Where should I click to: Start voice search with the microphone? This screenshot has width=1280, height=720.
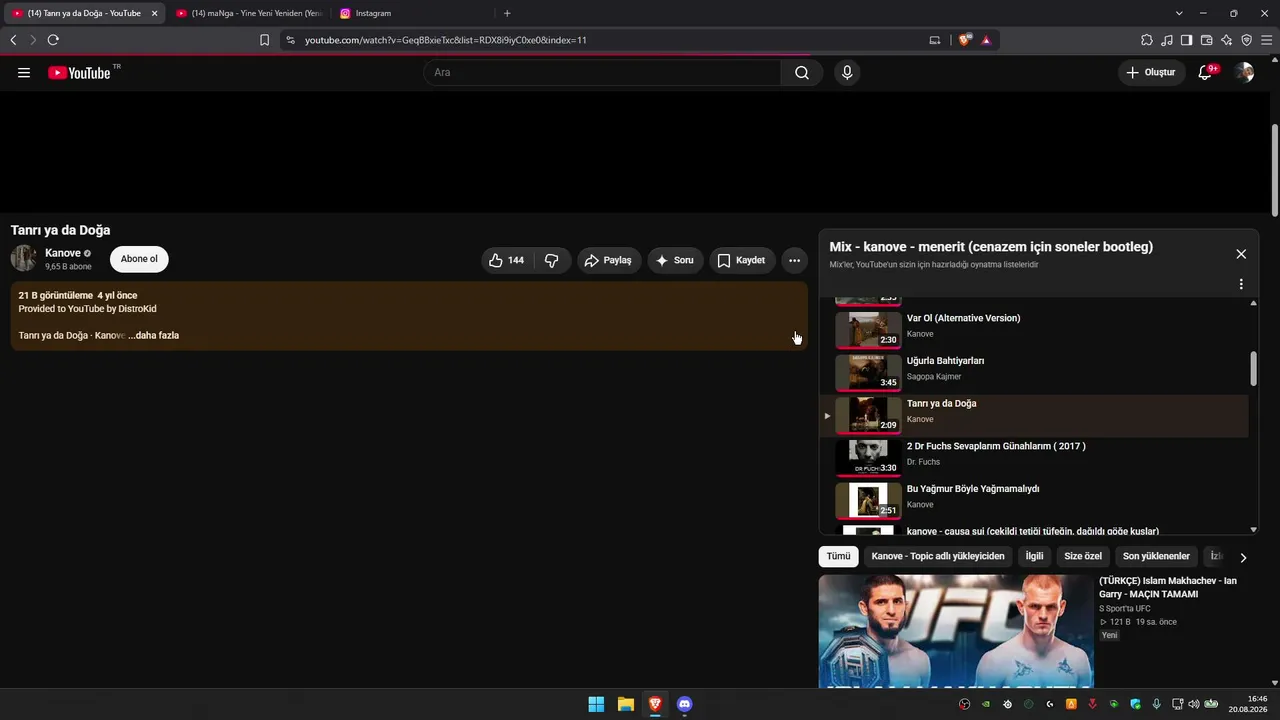tap(847, 72)
